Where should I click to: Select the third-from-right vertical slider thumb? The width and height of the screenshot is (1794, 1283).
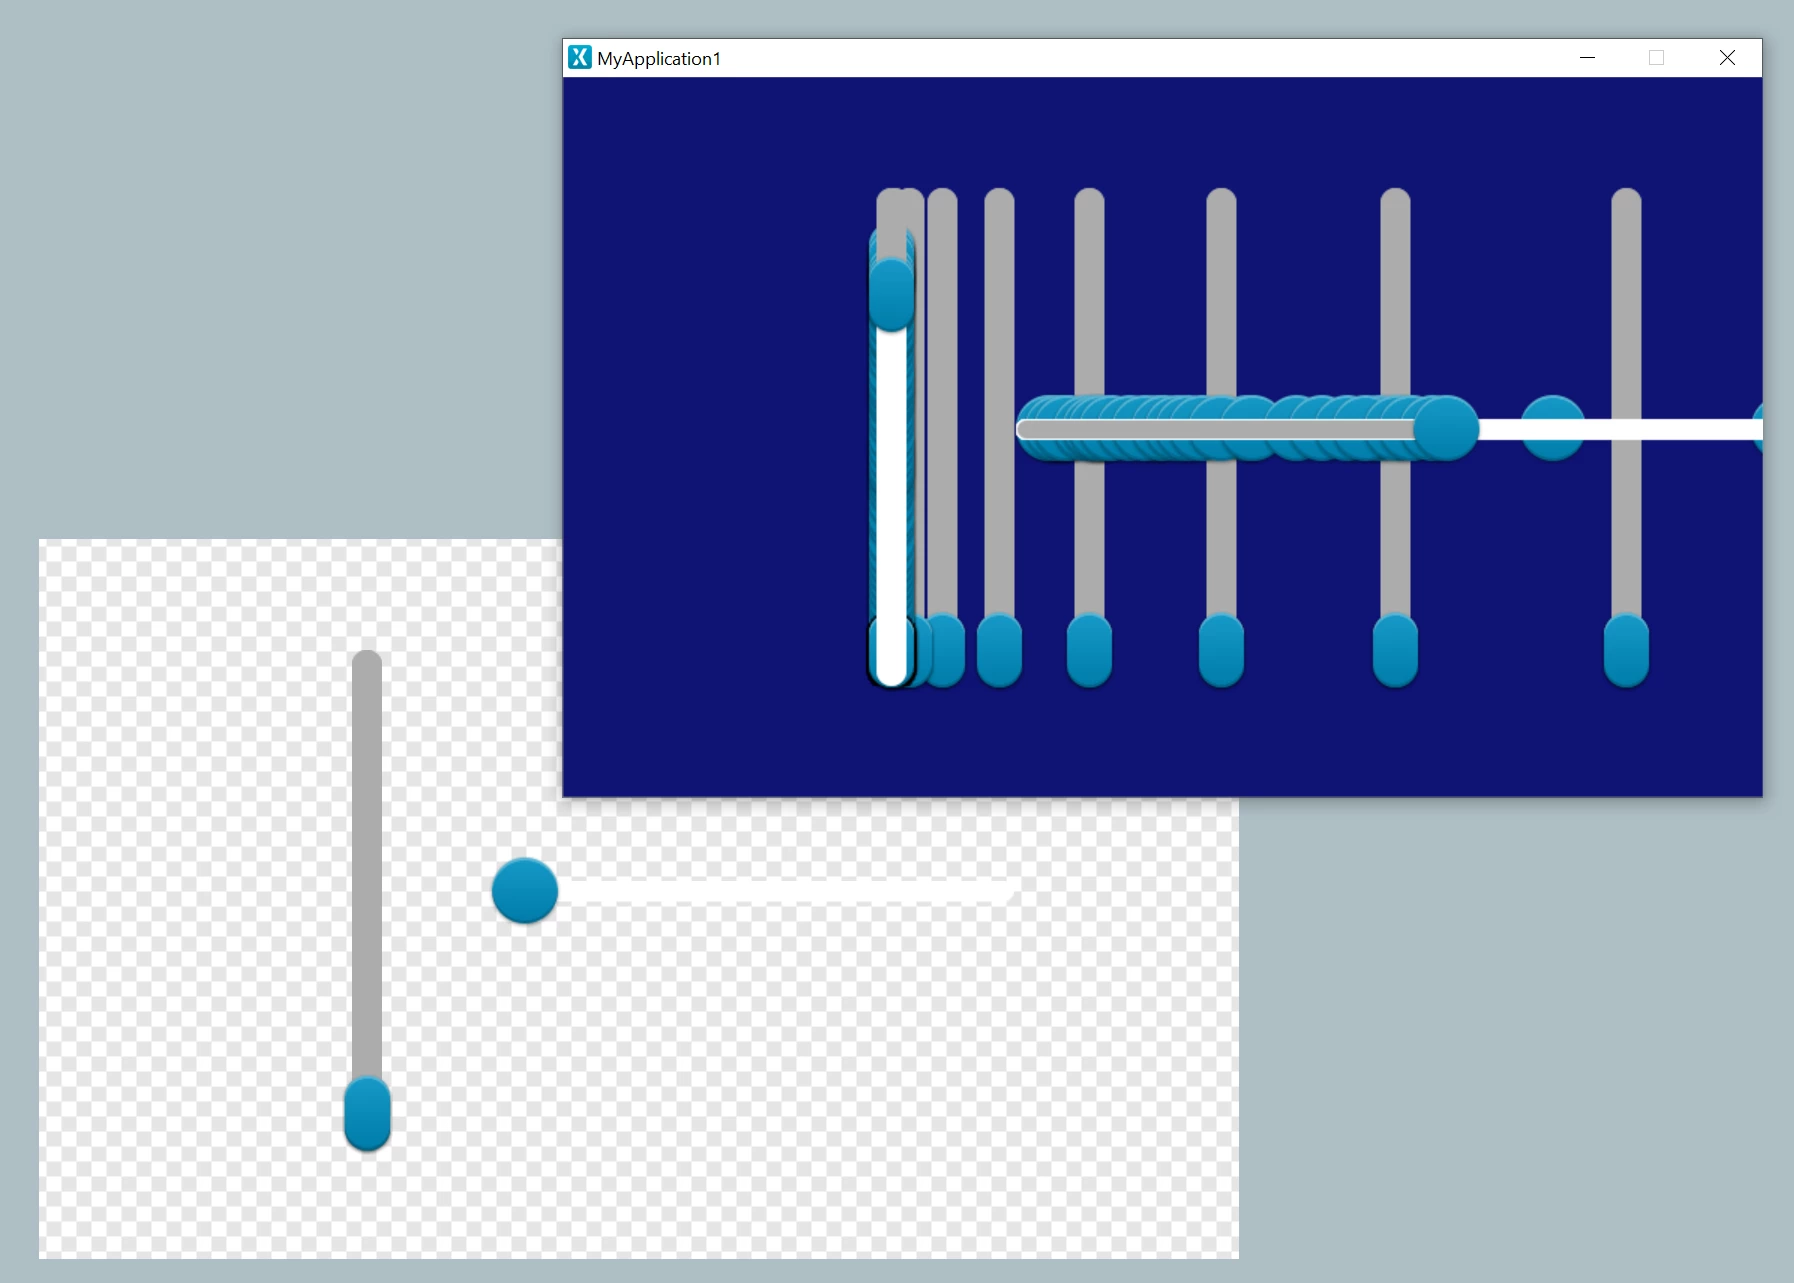coord(1221,650)
